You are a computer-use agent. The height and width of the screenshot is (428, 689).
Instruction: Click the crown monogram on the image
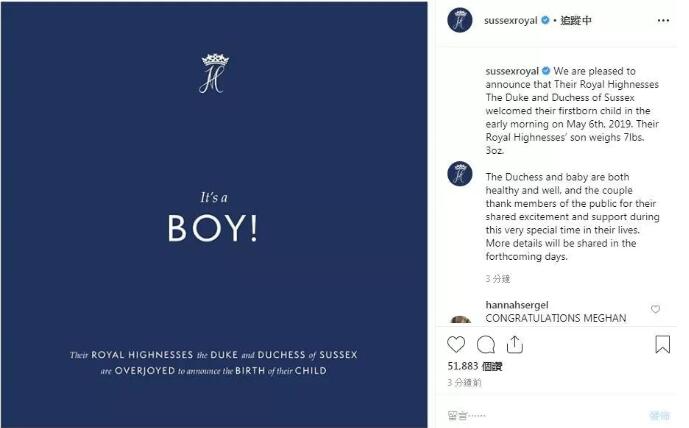pyautogui.click(x=213, y=73)
